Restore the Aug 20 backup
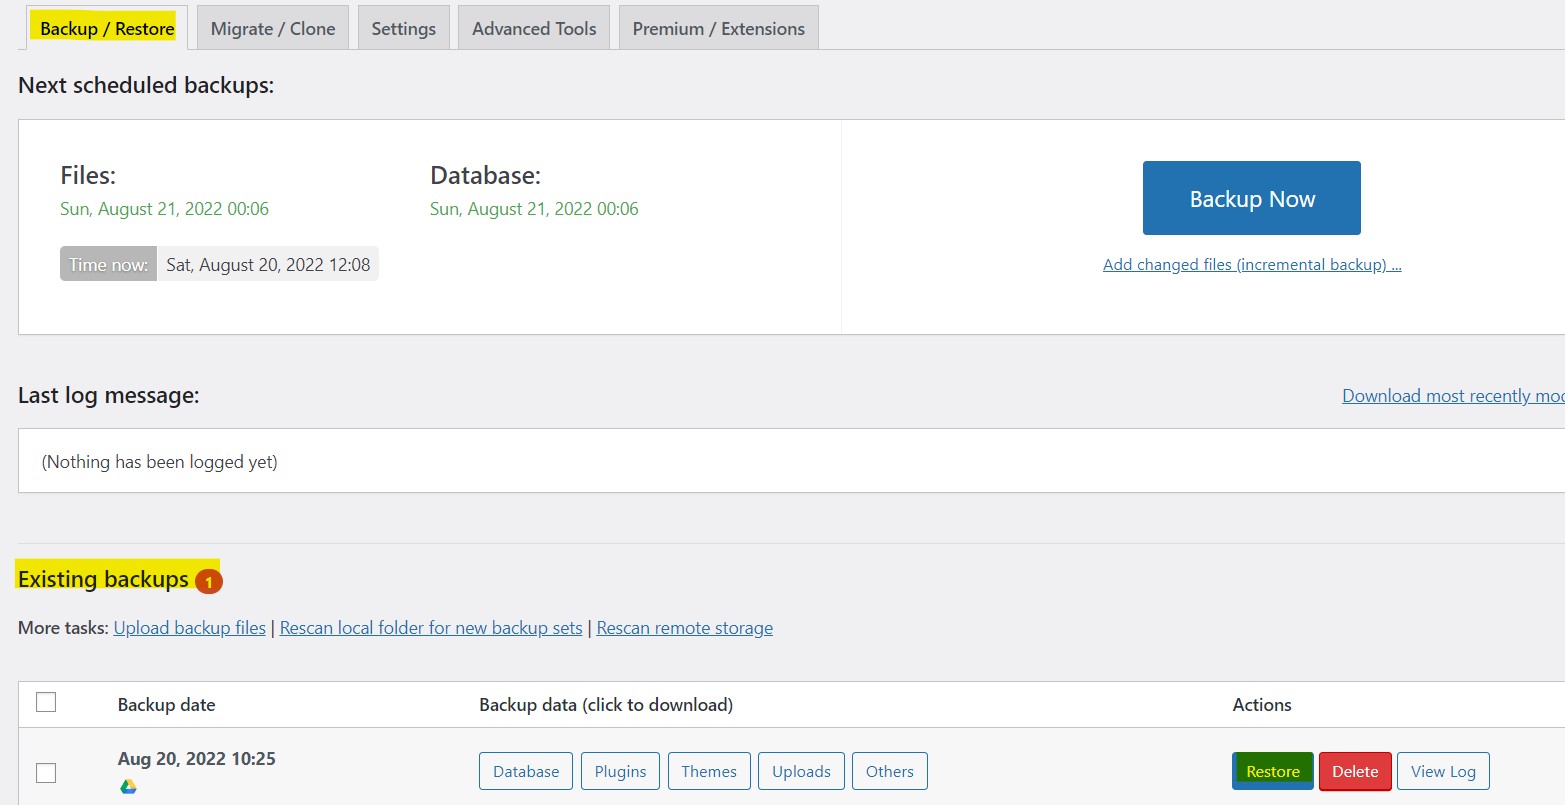 [1272, 771]
